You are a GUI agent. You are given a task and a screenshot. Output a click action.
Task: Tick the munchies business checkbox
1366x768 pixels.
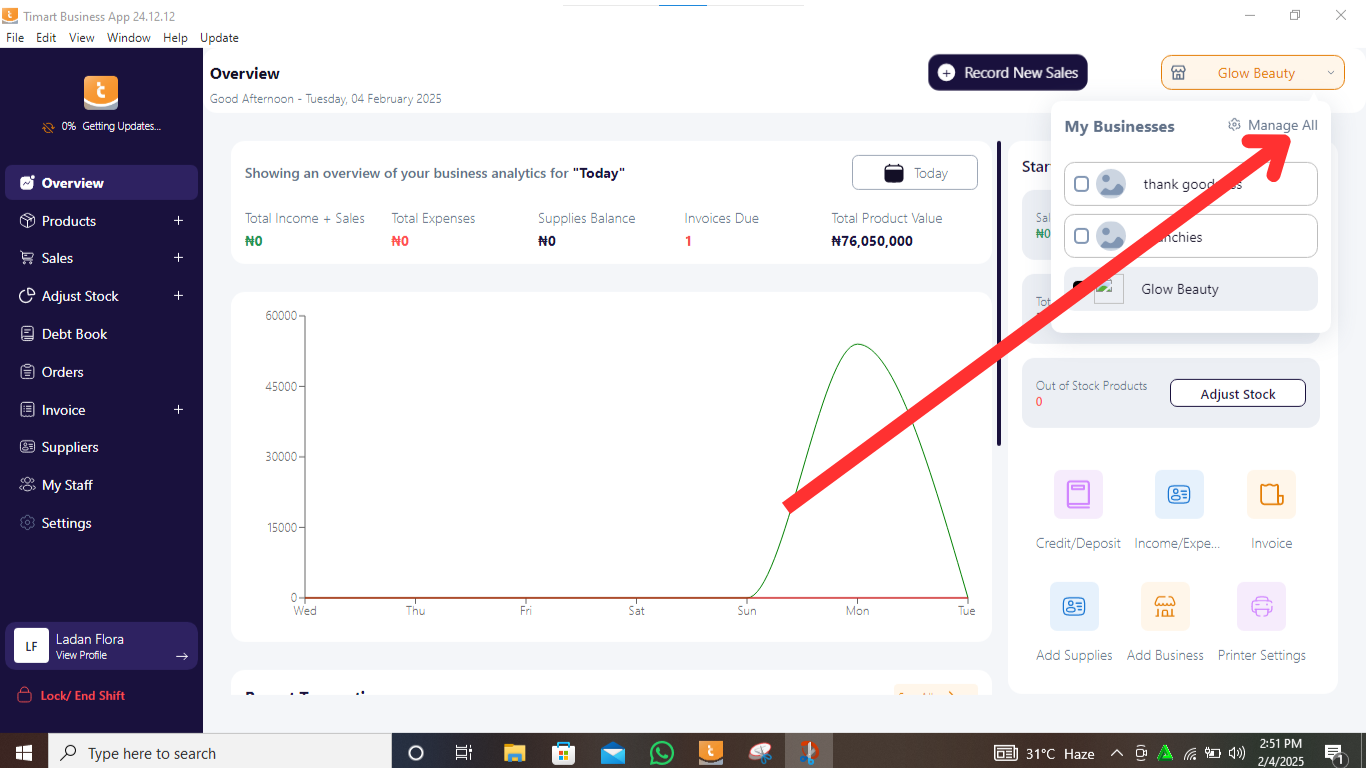1081,236
